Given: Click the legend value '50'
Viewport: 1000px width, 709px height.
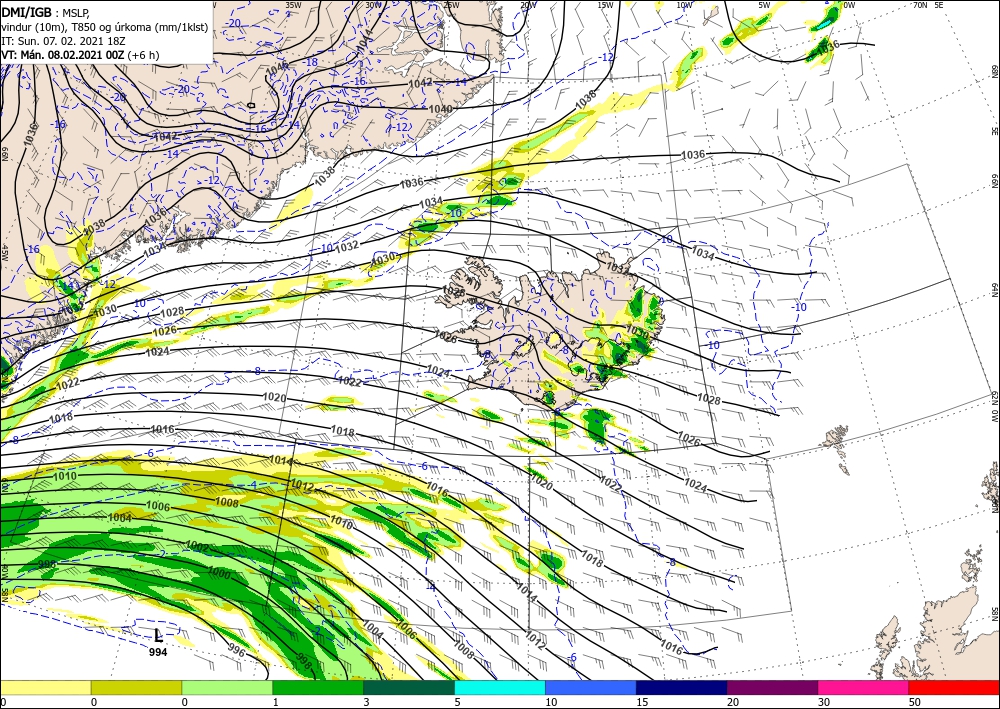Looking at the screenshot, I should point(915,702).
